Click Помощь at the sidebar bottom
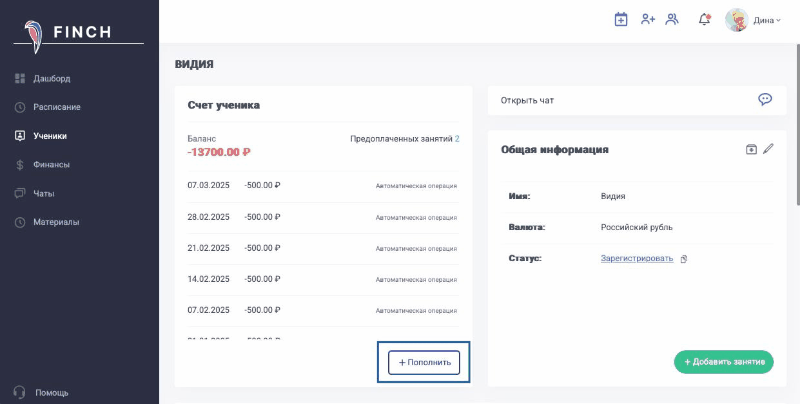 tap(51, 392)
